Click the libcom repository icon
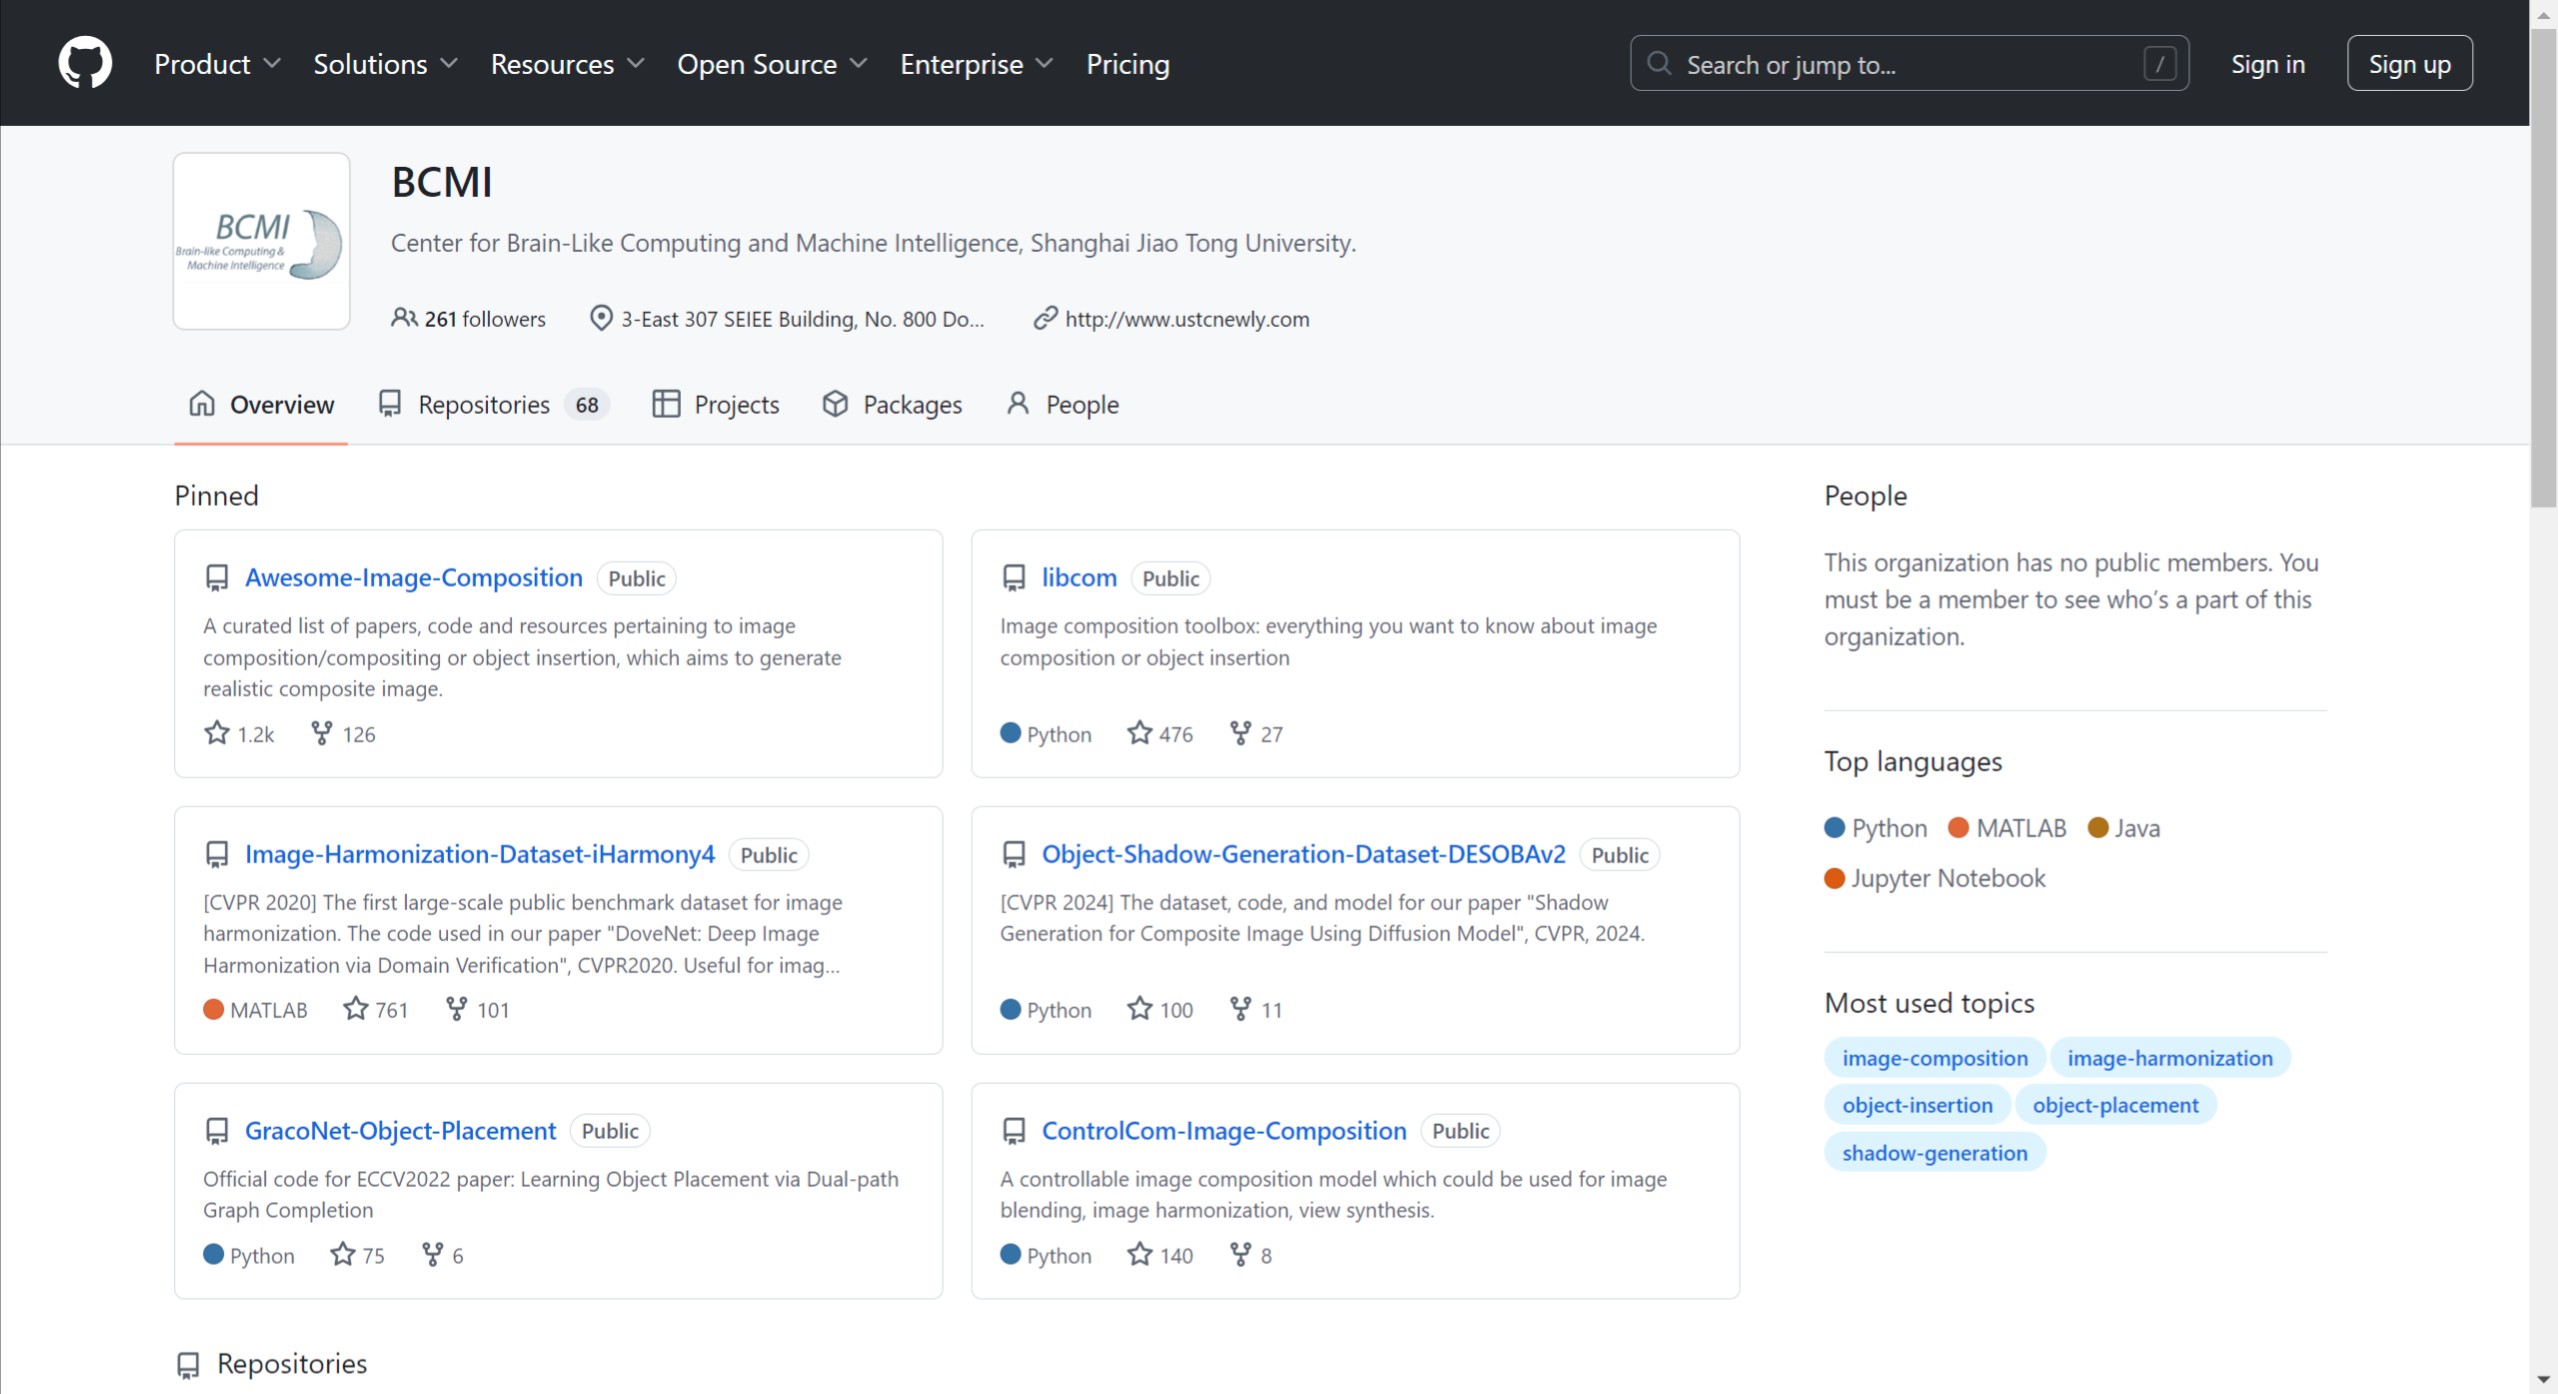Viewport: 2558px width, 1394px height. pos(1013,577)
